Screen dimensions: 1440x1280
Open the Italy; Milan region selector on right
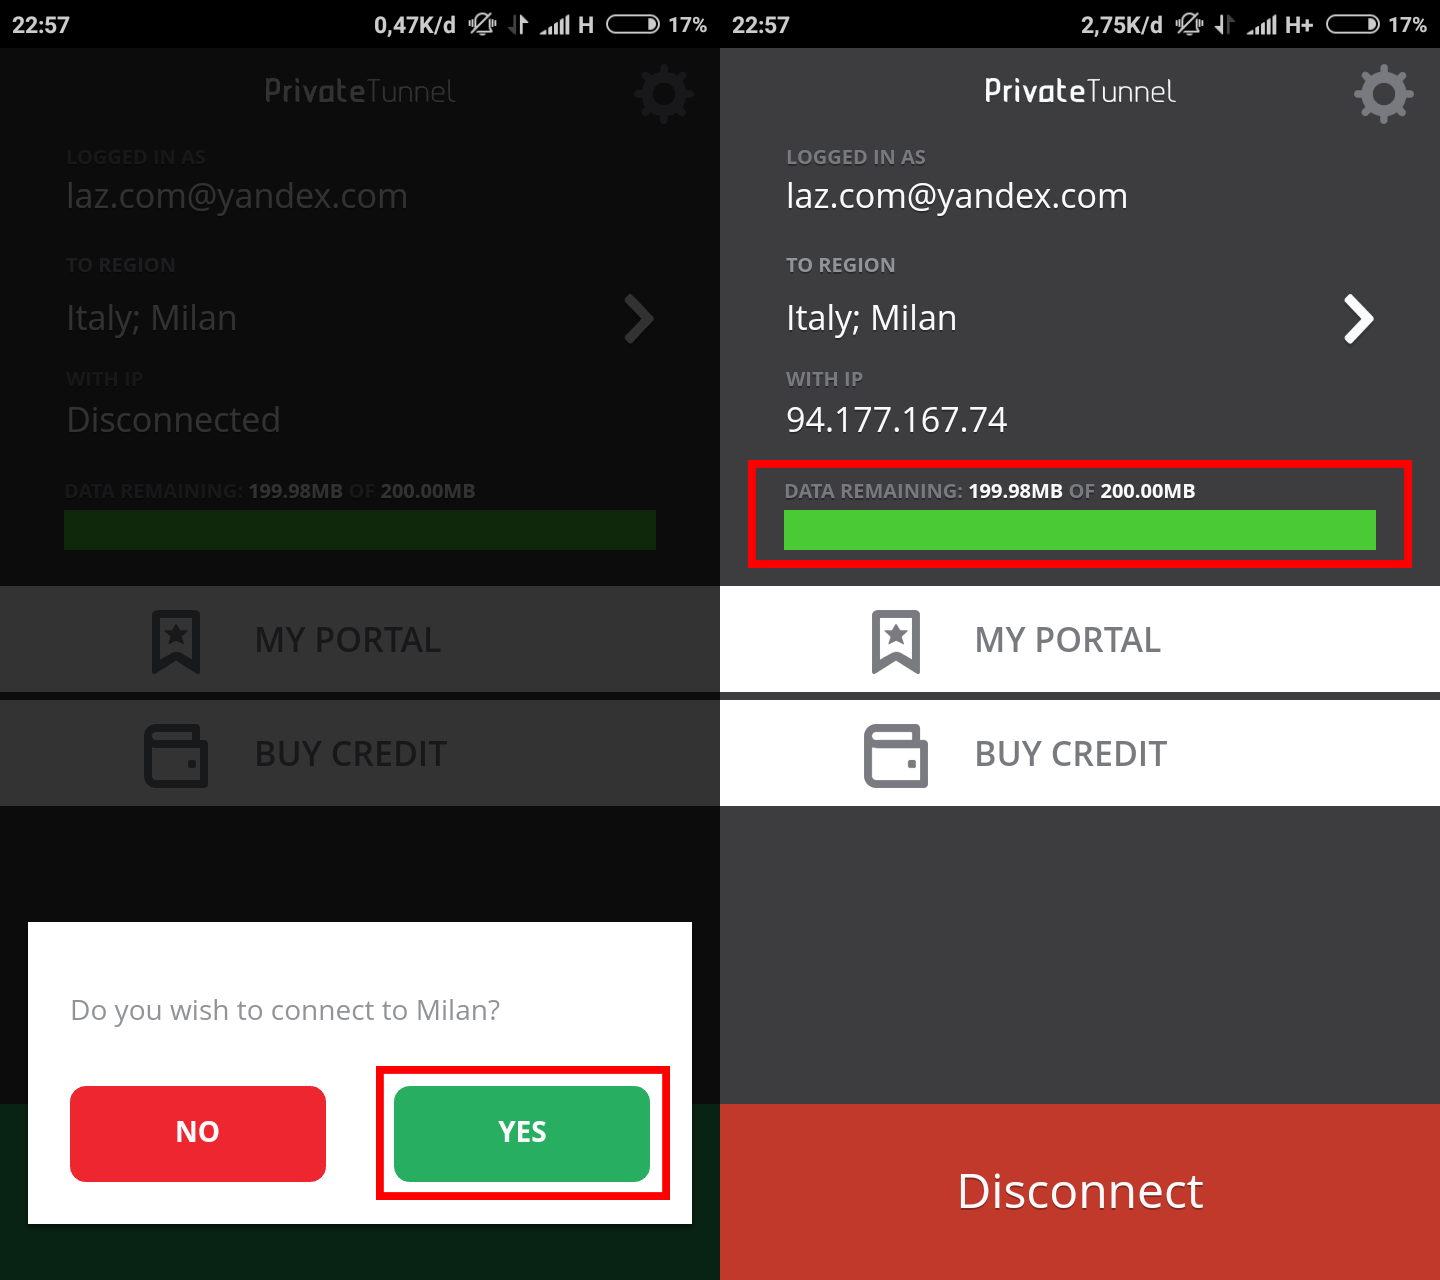(1080, 318)
